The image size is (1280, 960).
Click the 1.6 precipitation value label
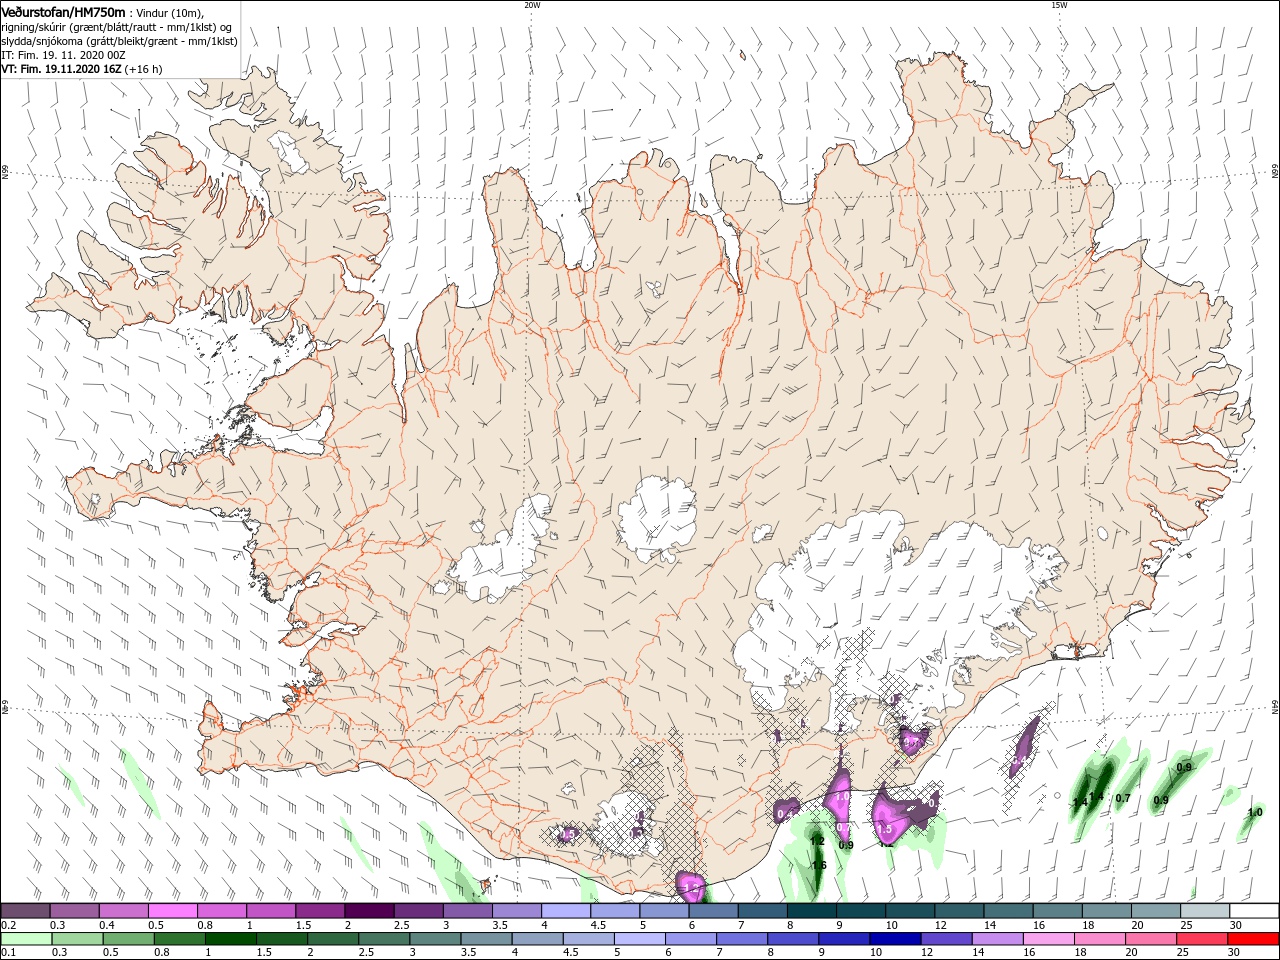819,865
